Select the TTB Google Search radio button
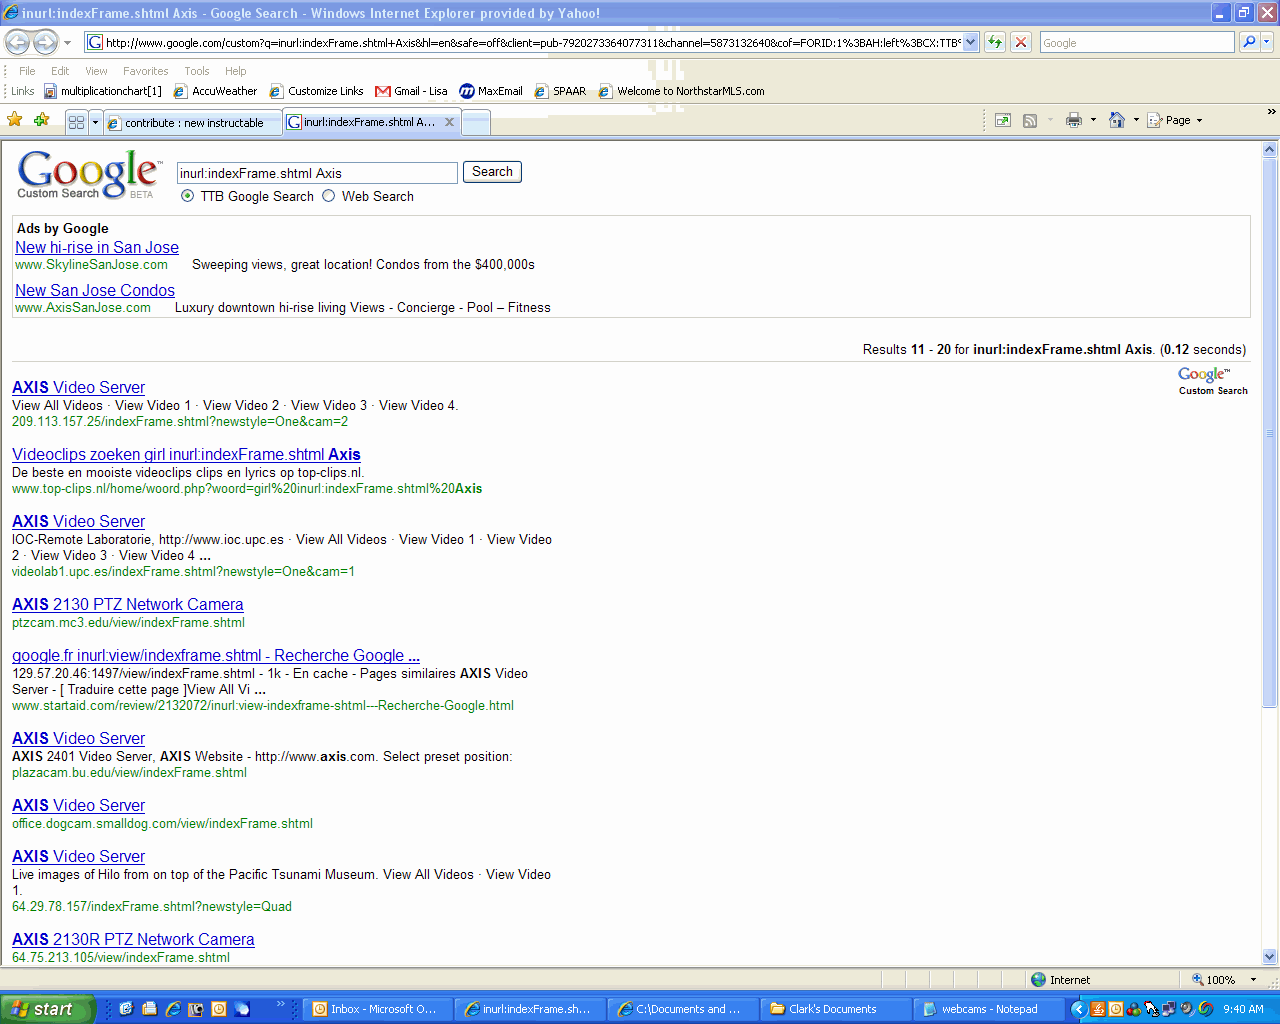Screen dimensions: 1280x1024 pyautogui.click(x=188, y=196)
